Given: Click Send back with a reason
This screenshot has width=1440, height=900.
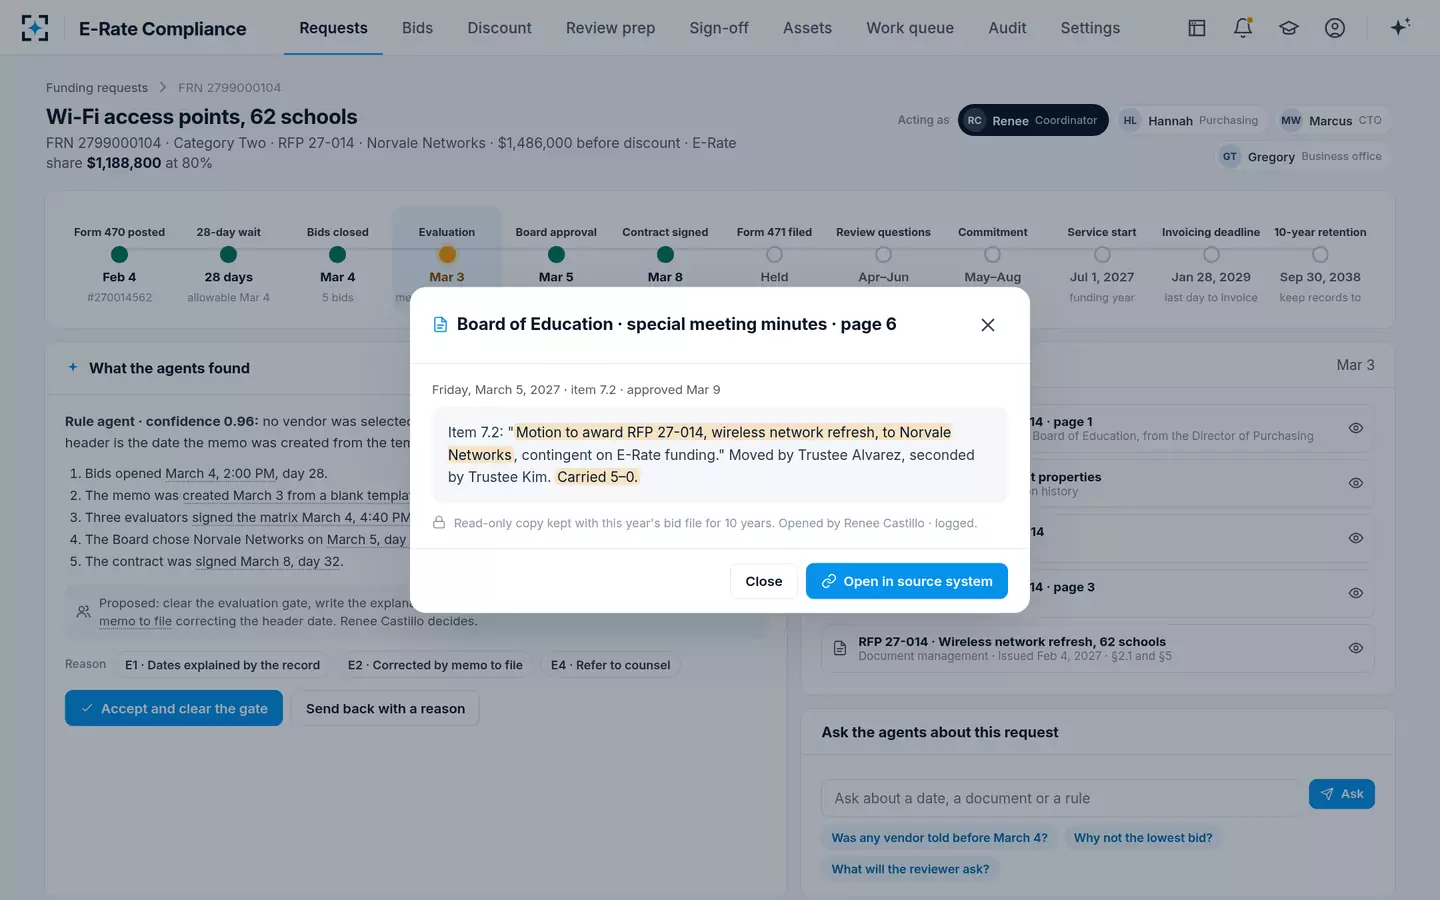Looking at the screenshot, I should pyautogui.click(x=385, y=708).
